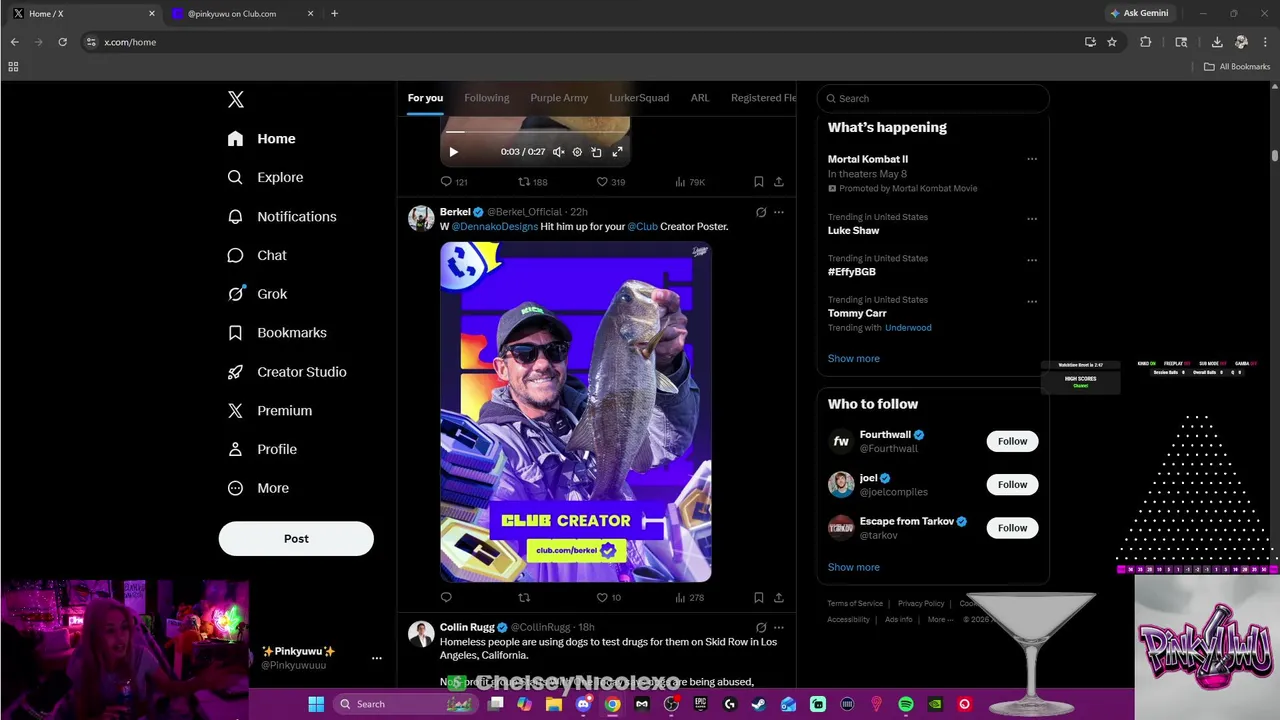This screenshot has height=720, width=1280.
Task: Switch to the Following tab
Action: point(487,98)
